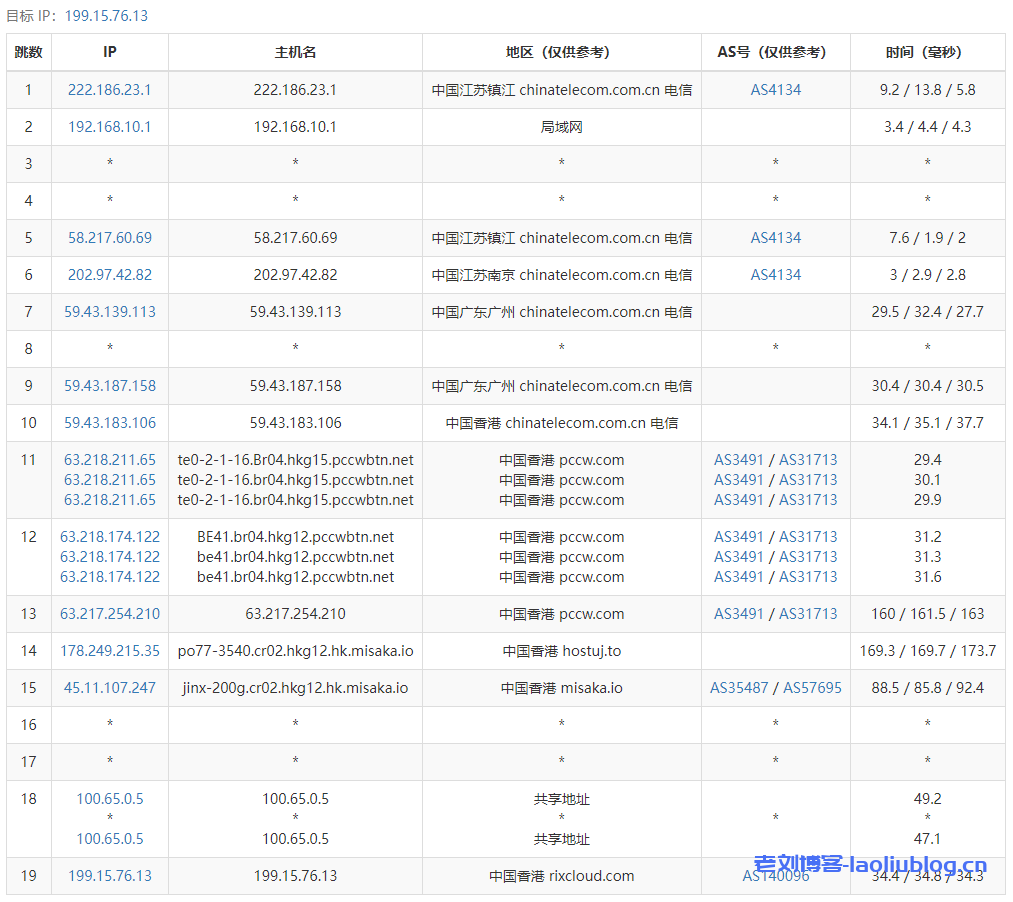Click IP link 199.15.76.13 in hop 19 row

(110, 876)
